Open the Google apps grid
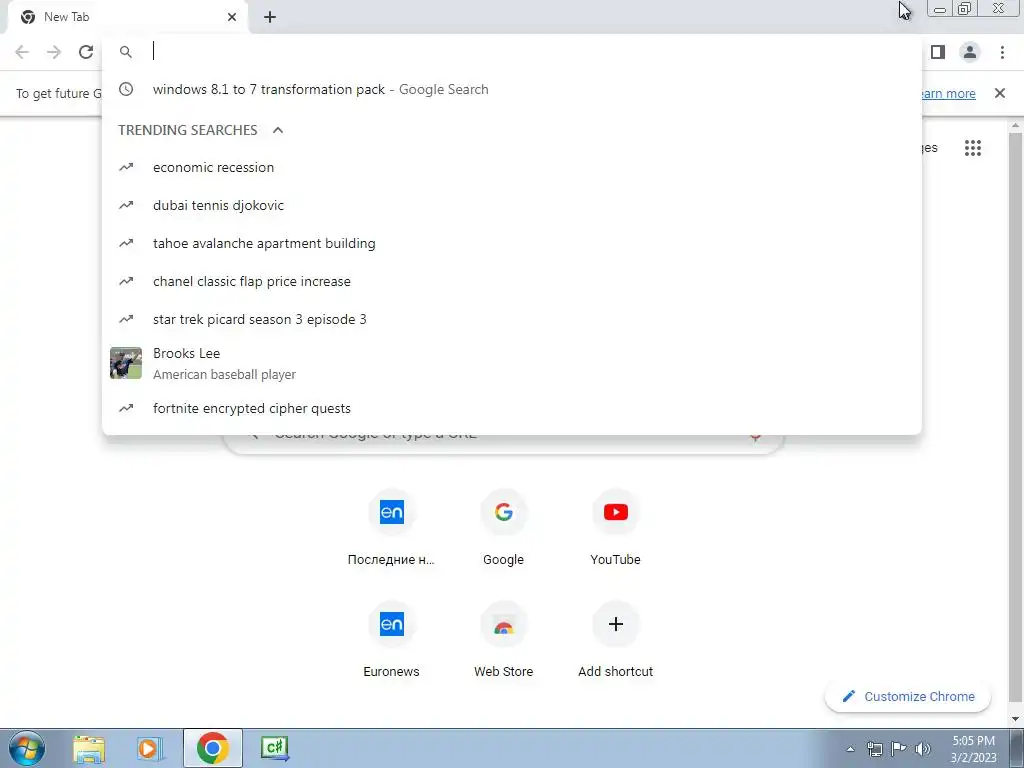1024x768 pixels. tap(973, 148)
